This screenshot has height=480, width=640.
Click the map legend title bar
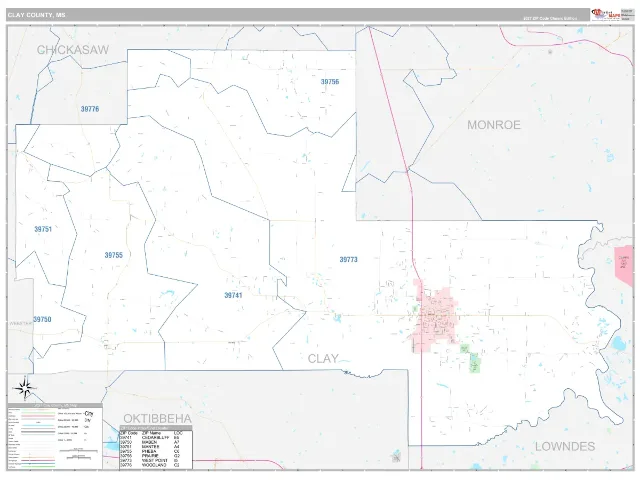pos(55,405)
